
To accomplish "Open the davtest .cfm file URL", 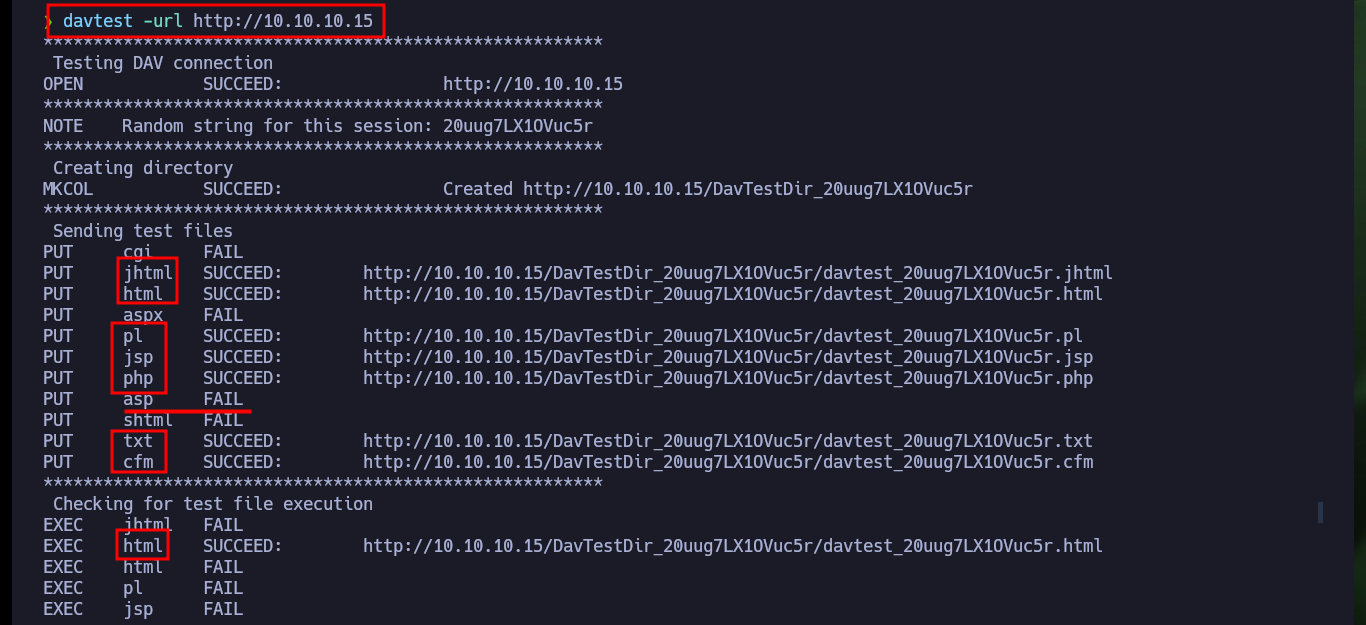I will tap(728, 462).
